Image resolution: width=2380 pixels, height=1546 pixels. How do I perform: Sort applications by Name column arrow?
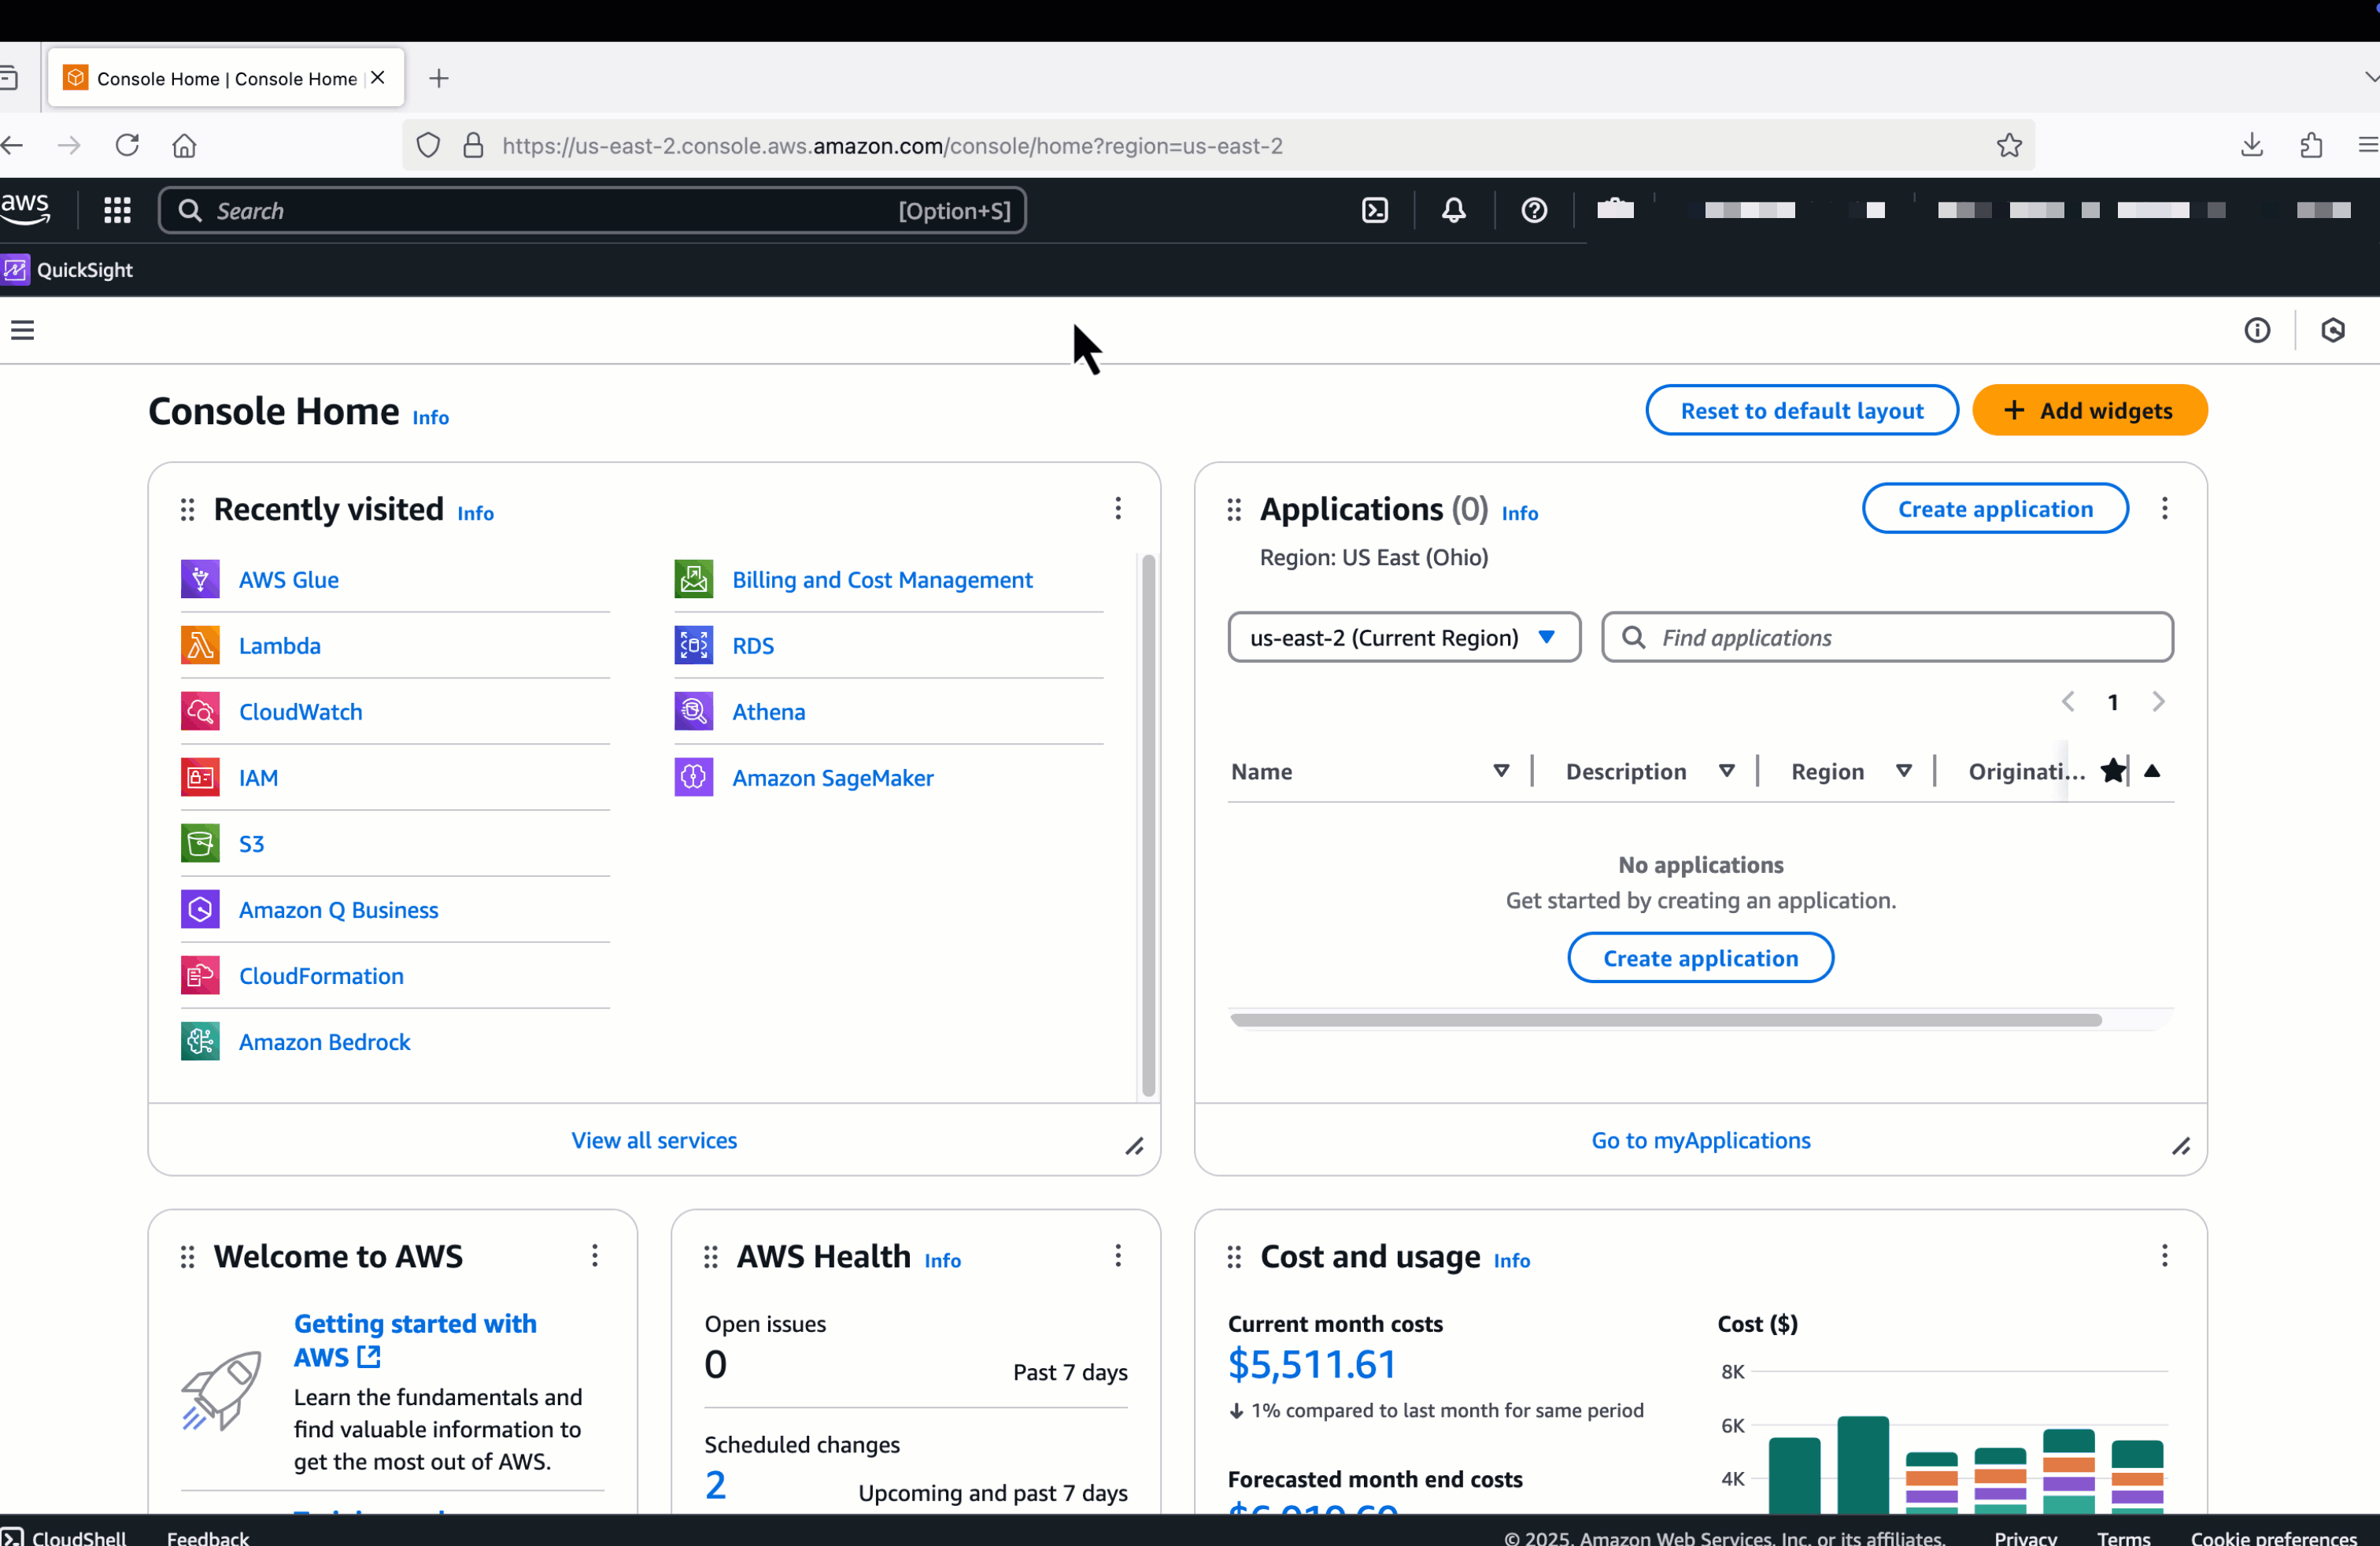pos(1500,771)
